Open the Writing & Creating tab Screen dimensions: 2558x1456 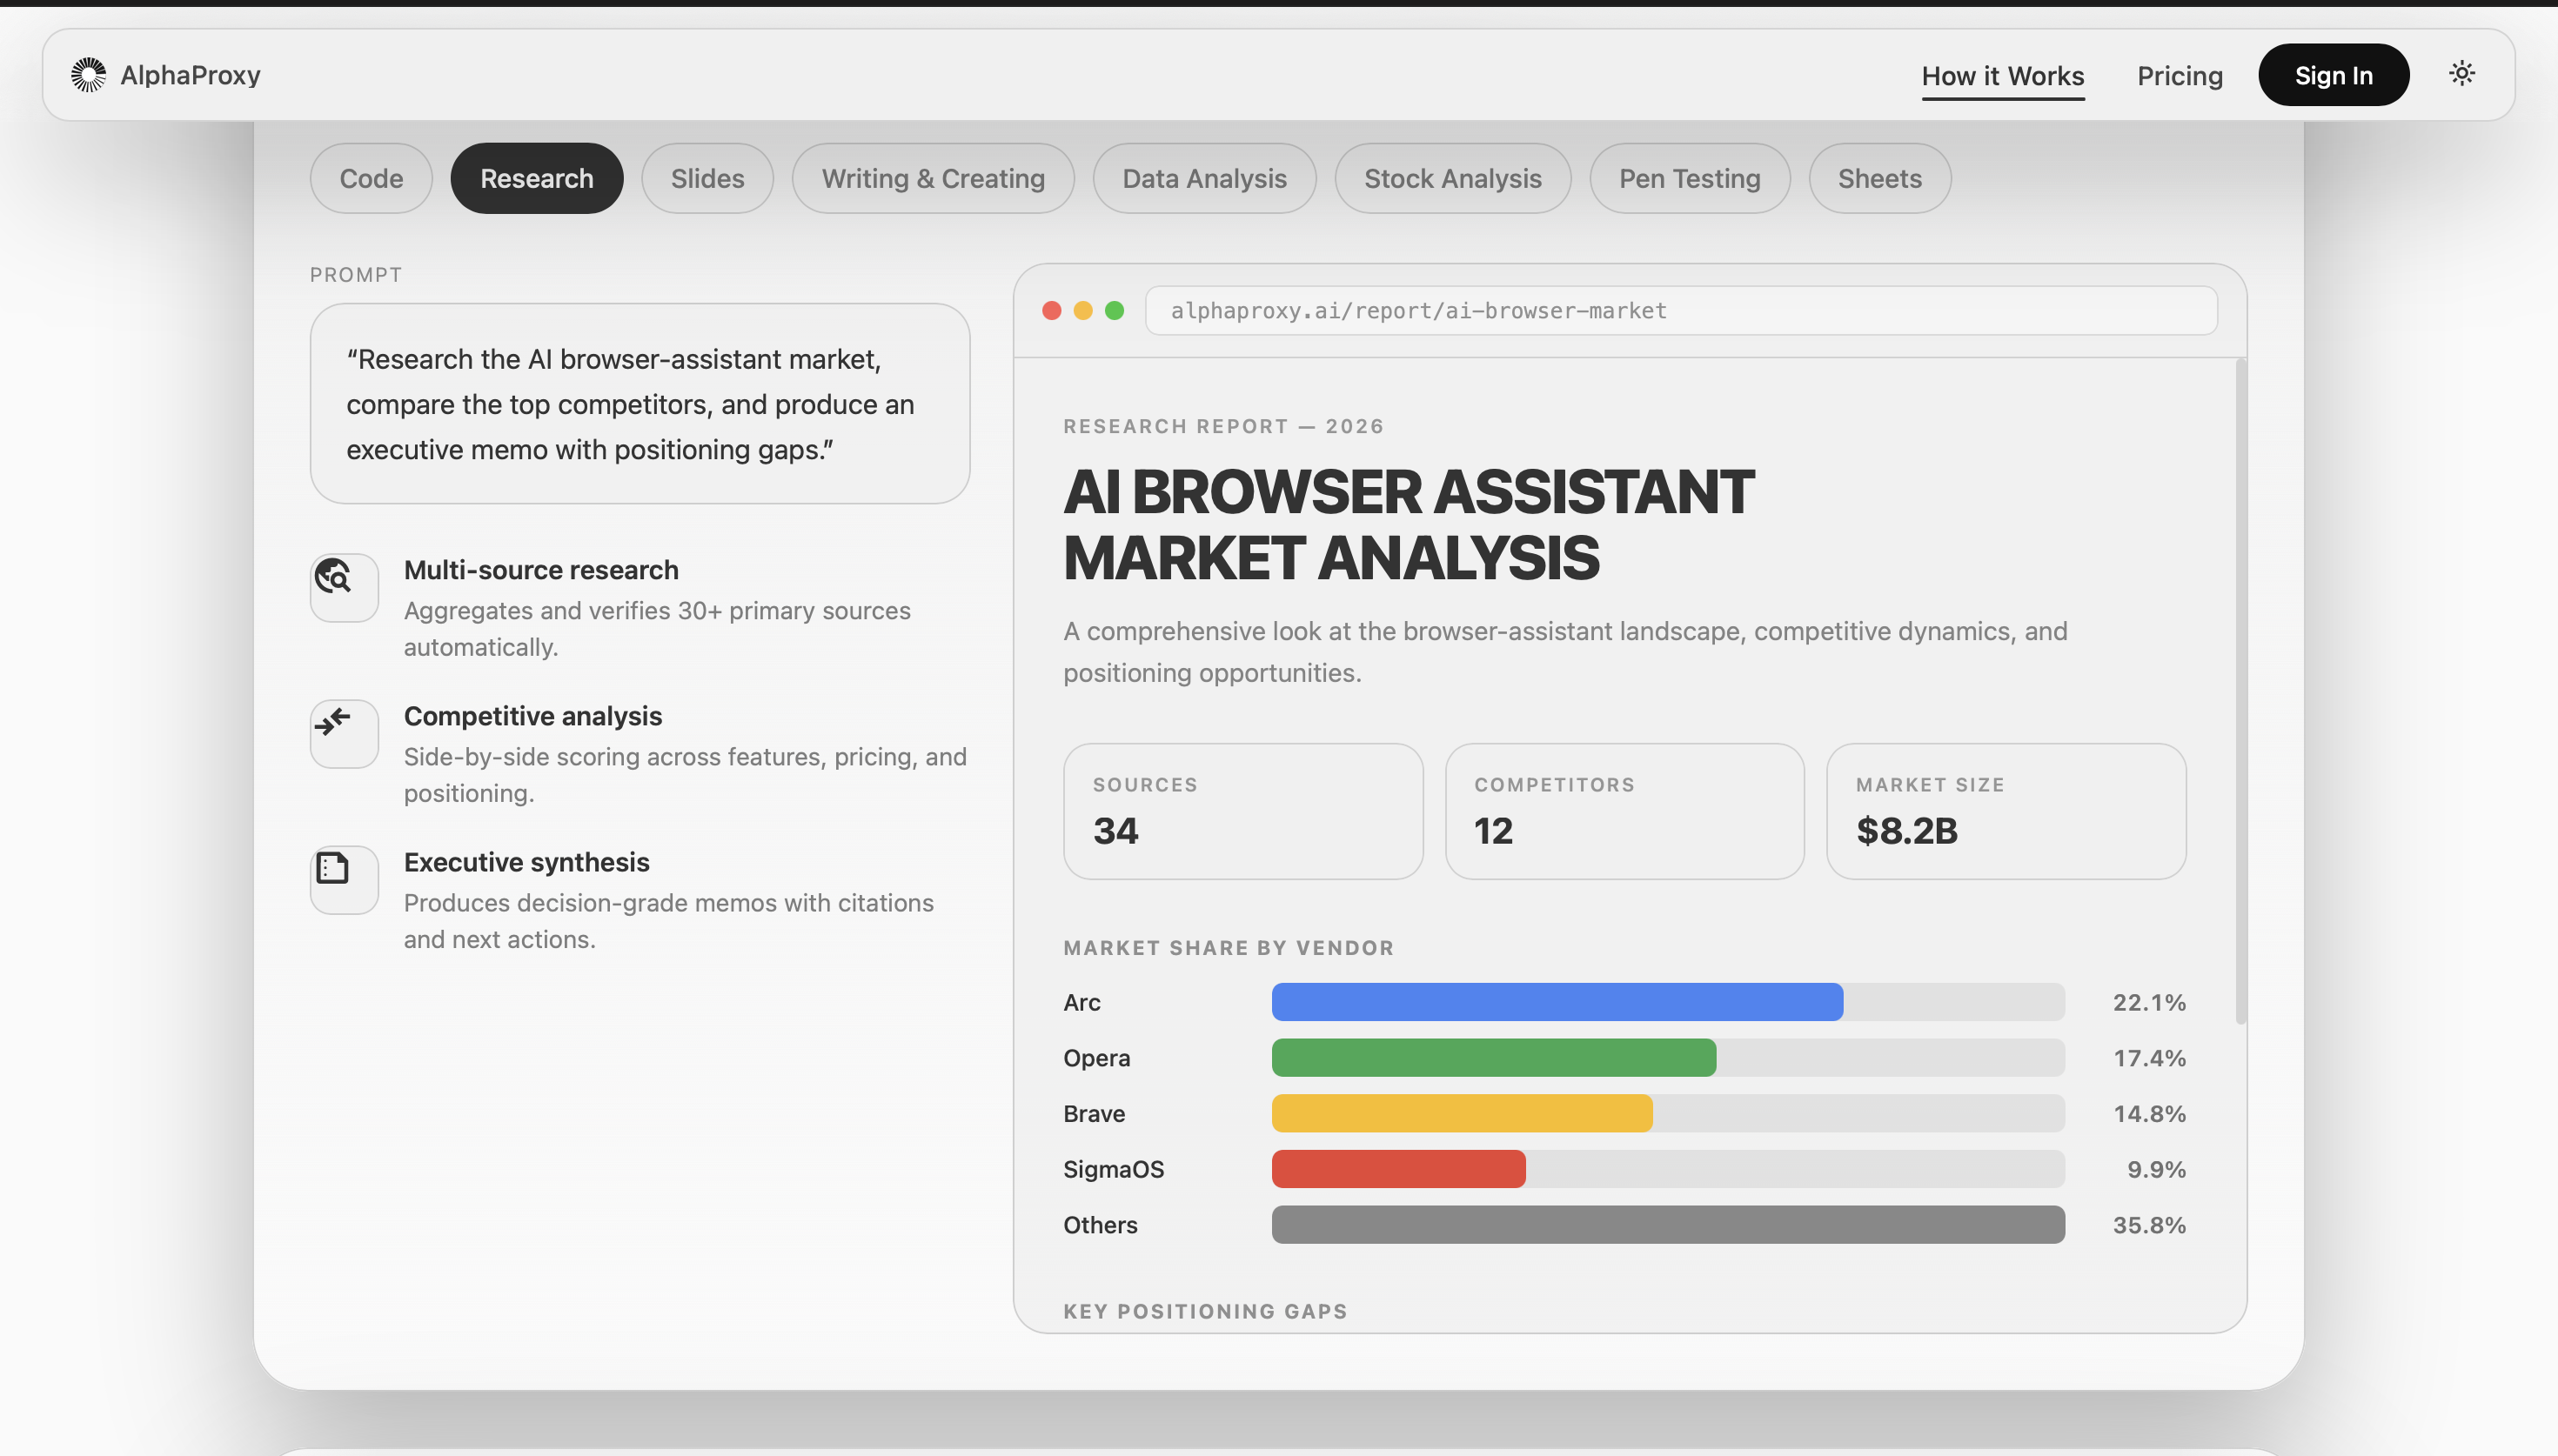click(x=933, y=178)
